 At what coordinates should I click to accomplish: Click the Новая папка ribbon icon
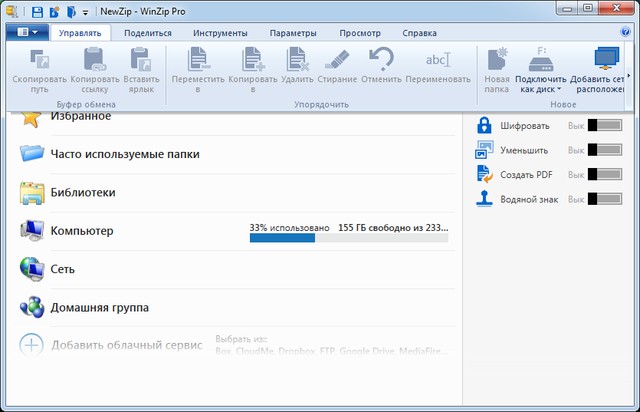(x=496, y=58)
